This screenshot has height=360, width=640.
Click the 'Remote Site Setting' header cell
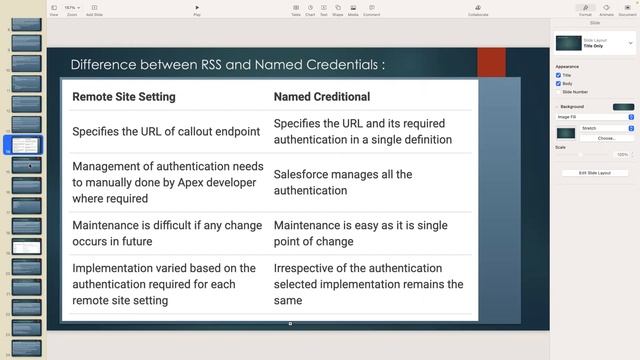point(124,97)
